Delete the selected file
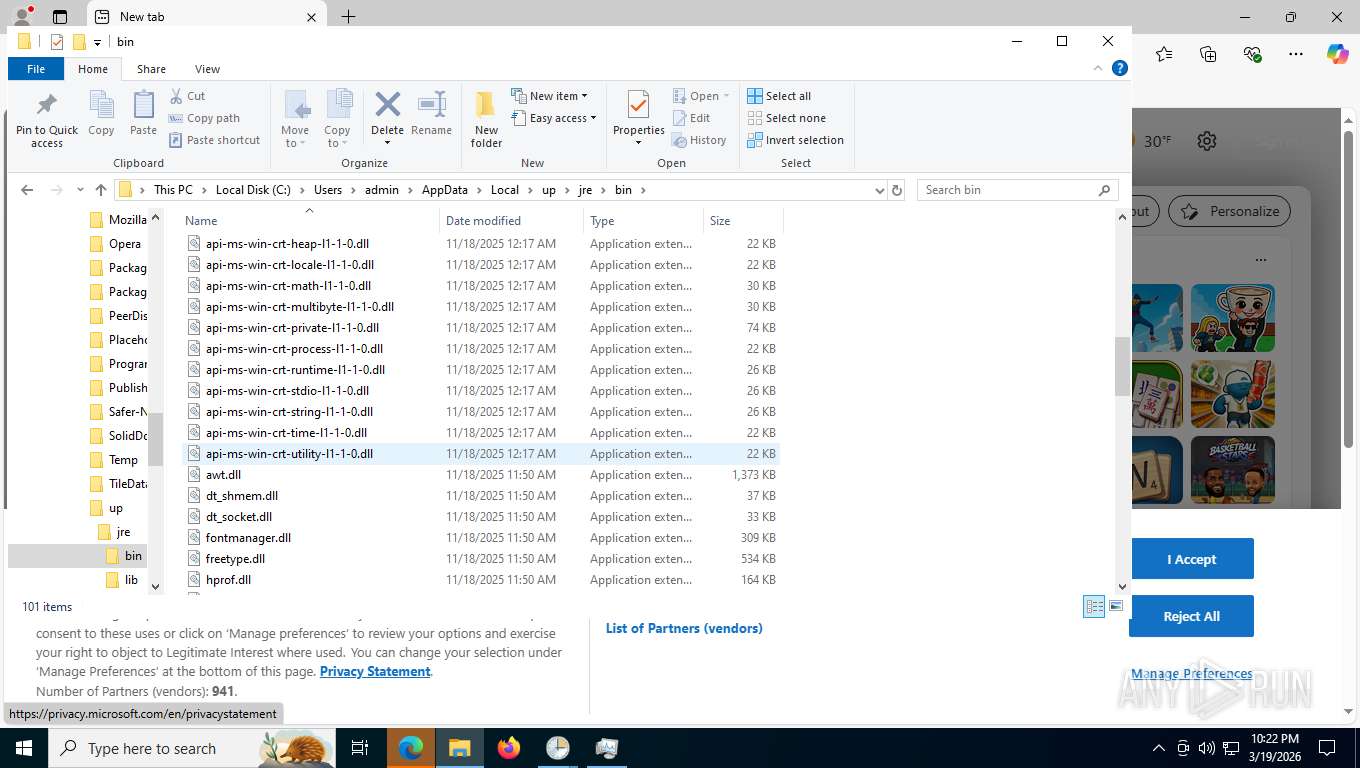 tap(387, 119)
